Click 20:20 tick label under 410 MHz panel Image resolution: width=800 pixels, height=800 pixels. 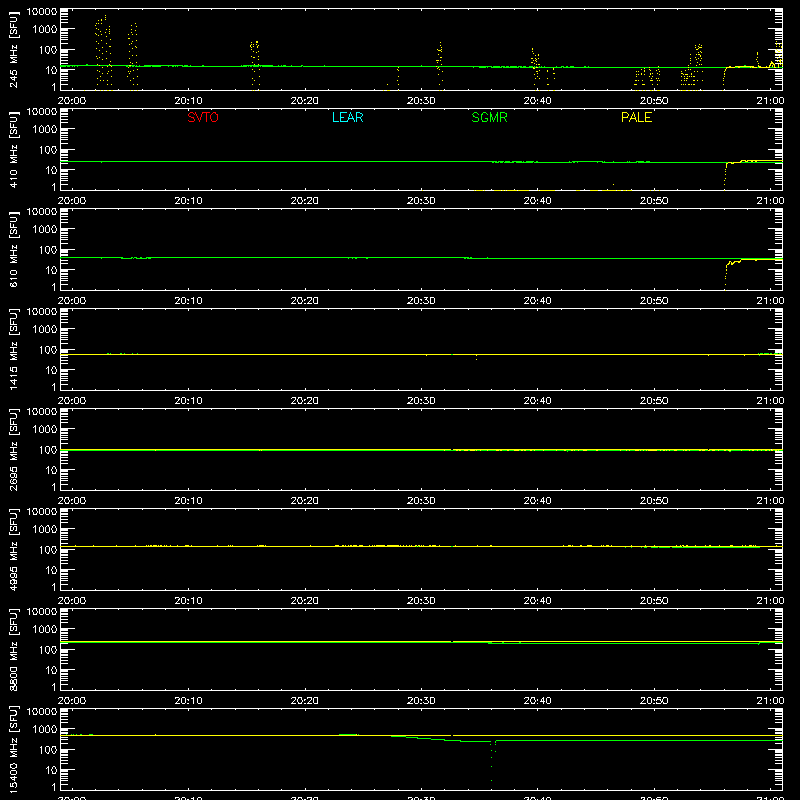305,201
